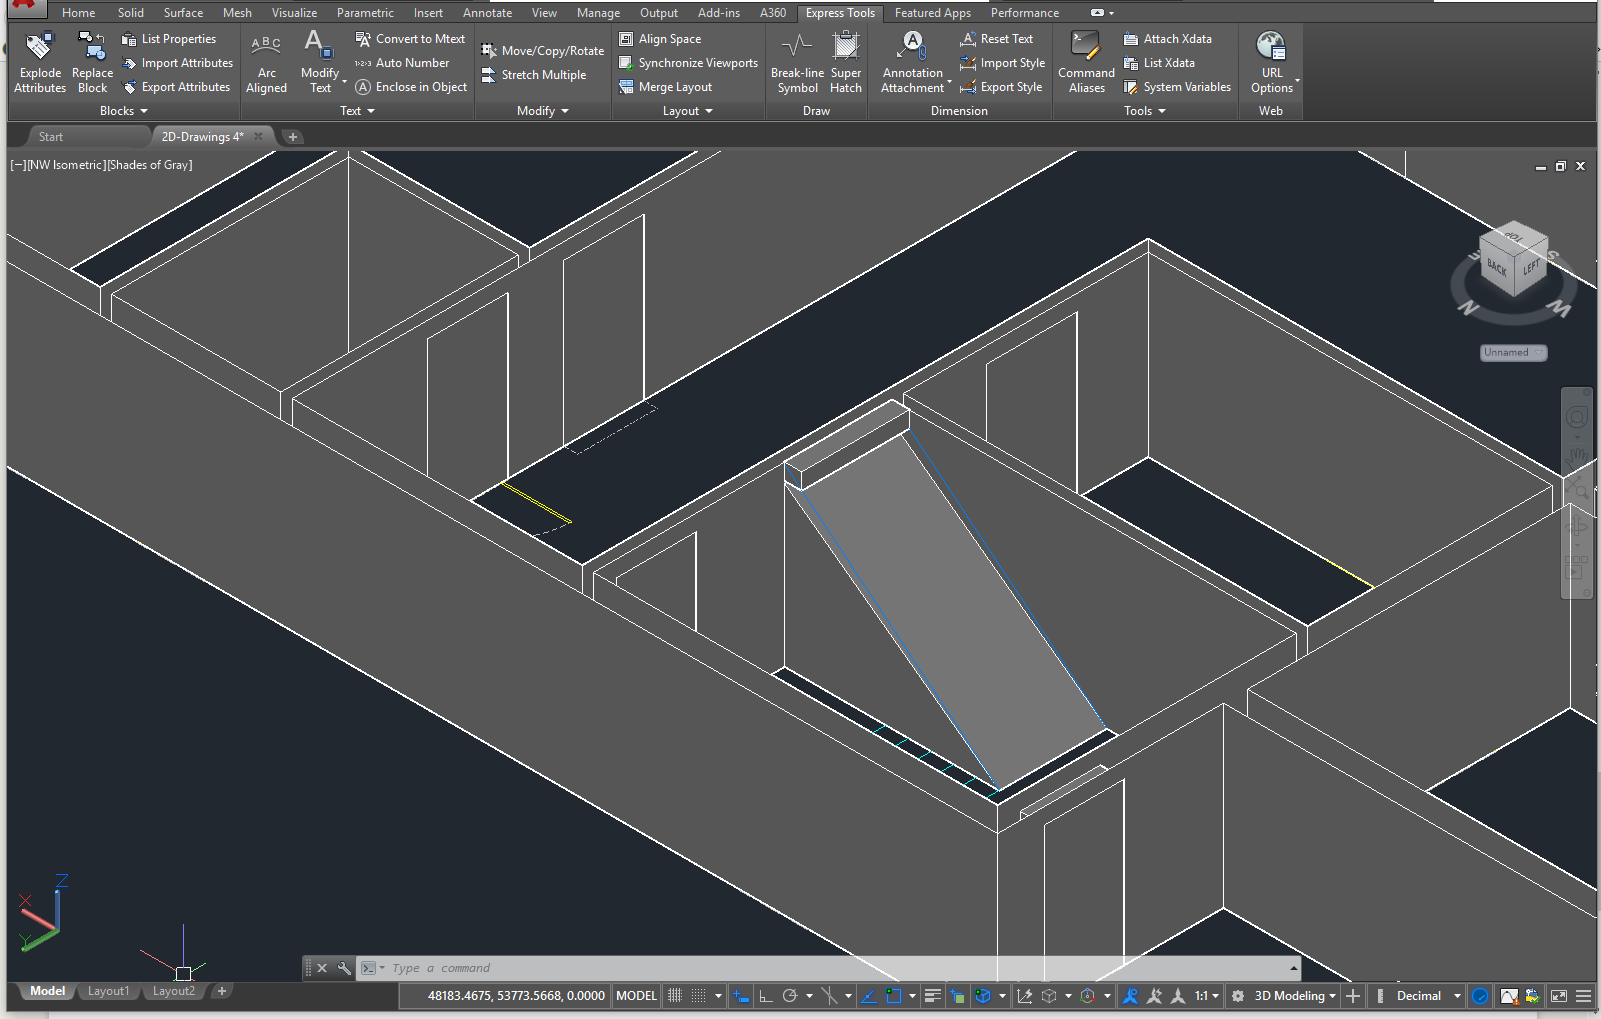The image size is (1601, 1019).
Task: Expand the Blocks panel dropdown
Action: (x=124, y=111)
